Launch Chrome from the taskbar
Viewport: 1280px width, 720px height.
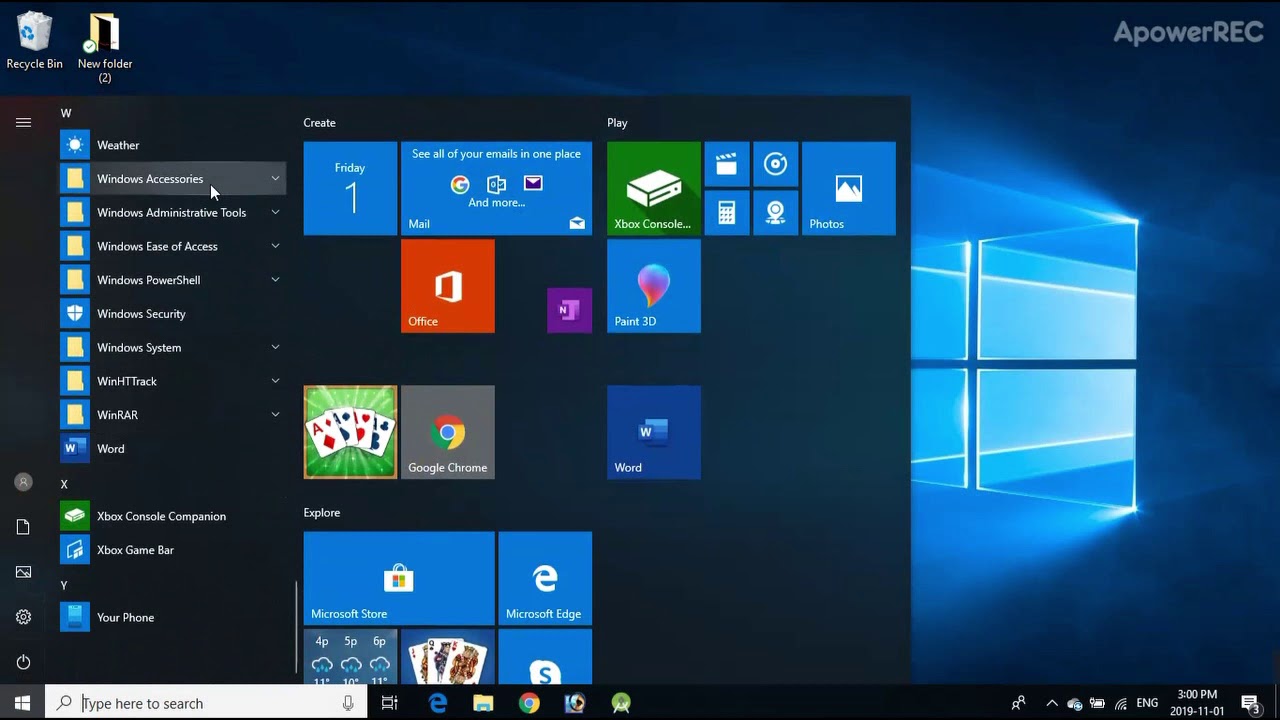tap(529, 703)
